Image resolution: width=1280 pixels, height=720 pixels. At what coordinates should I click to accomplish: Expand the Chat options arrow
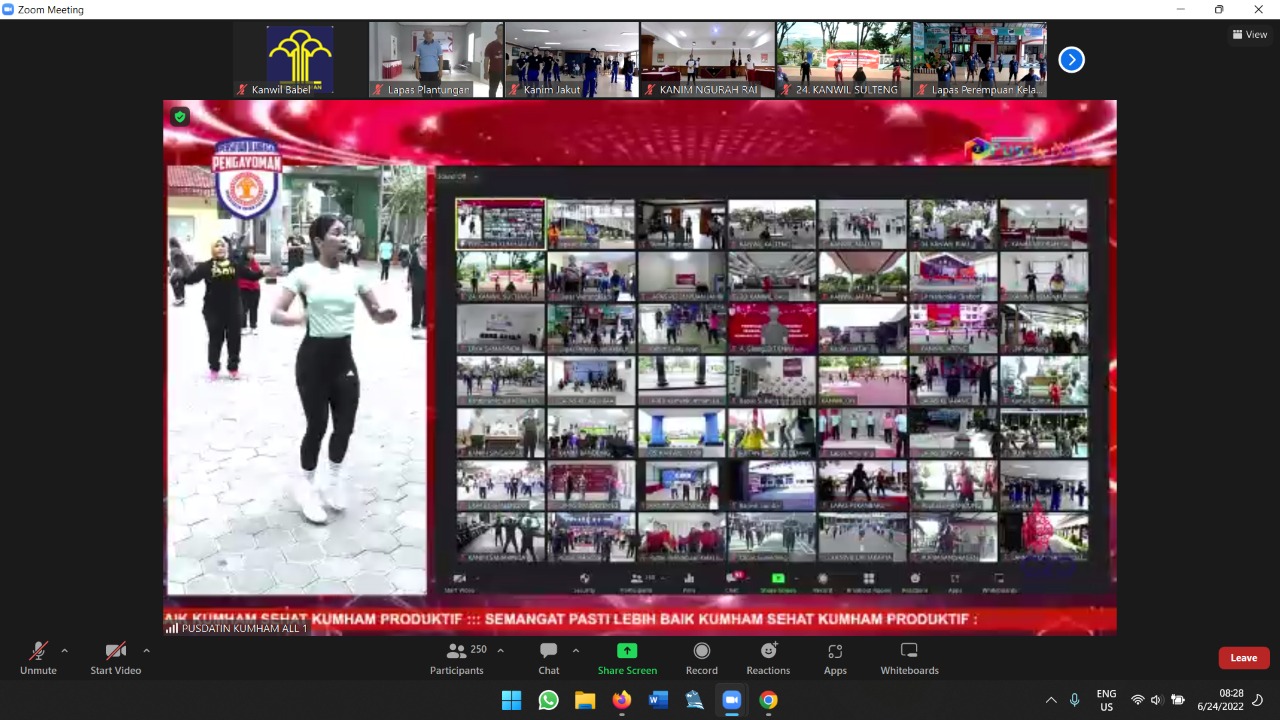(x=575, y=650)
